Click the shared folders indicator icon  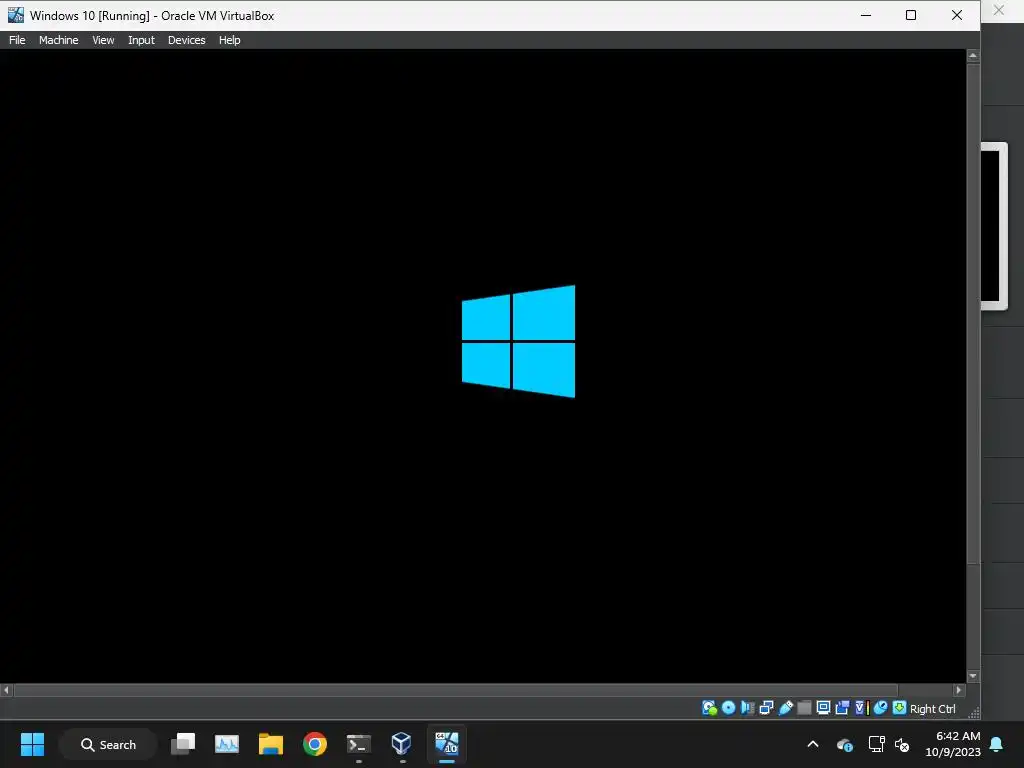pyautogui.click(x=805, y=708)
